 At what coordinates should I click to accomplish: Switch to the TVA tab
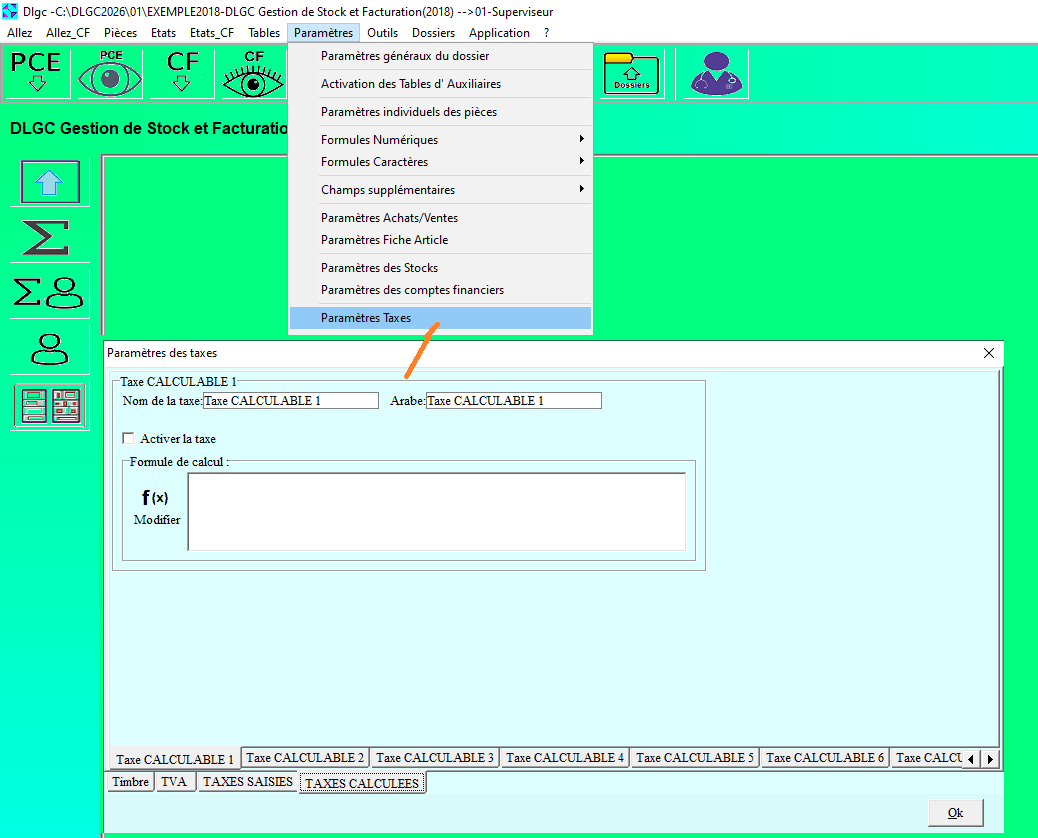174,782
